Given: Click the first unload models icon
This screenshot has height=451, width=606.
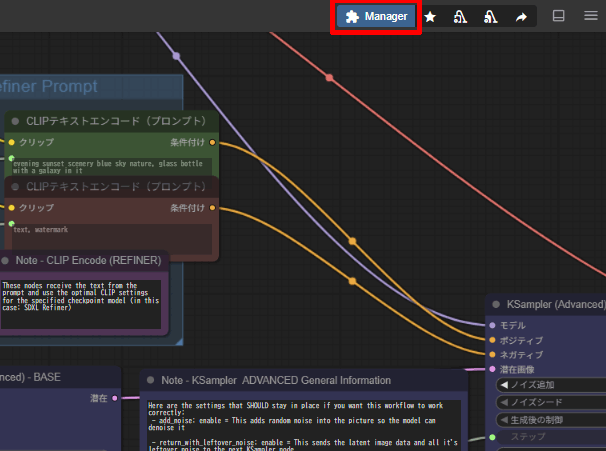Looking at the screenshot, I should click(460, 17).
